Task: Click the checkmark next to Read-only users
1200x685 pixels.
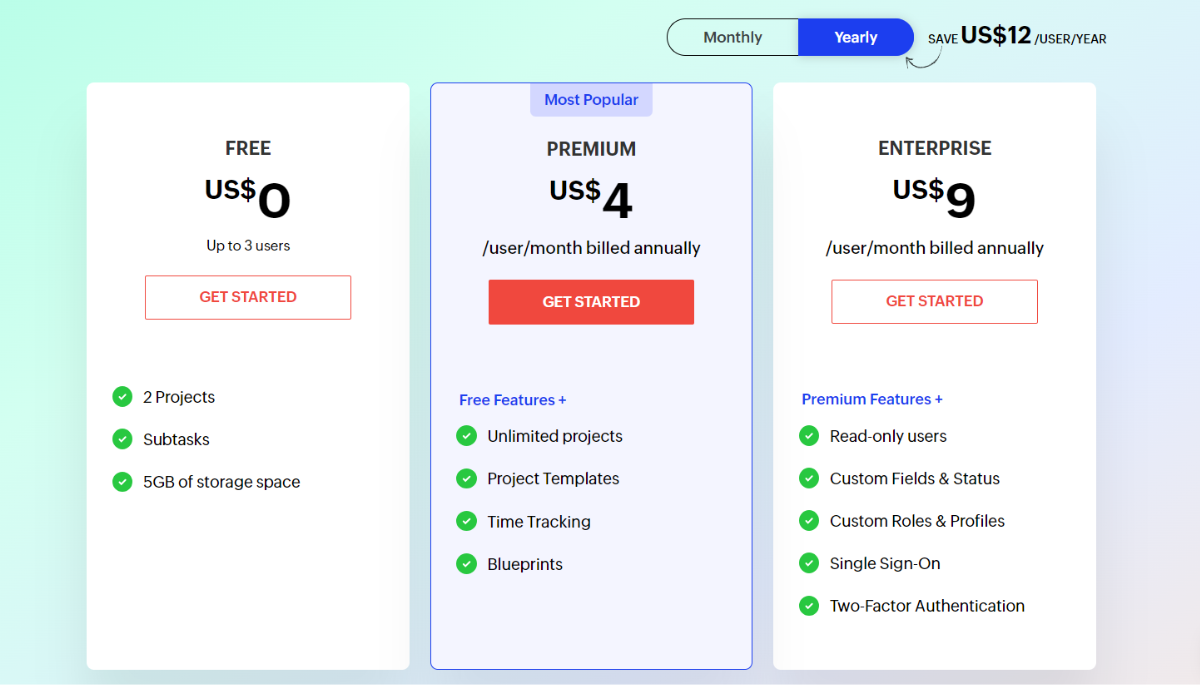Action: pos(809,436)
